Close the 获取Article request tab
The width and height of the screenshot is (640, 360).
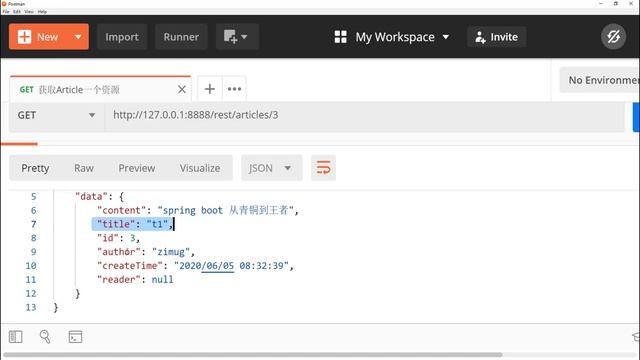click(x=182, y=89)
